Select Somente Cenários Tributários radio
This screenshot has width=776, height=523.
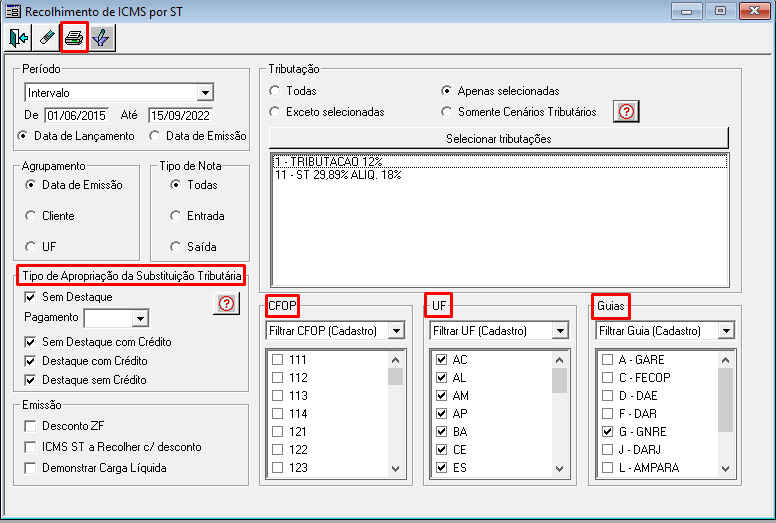(446, 112)
